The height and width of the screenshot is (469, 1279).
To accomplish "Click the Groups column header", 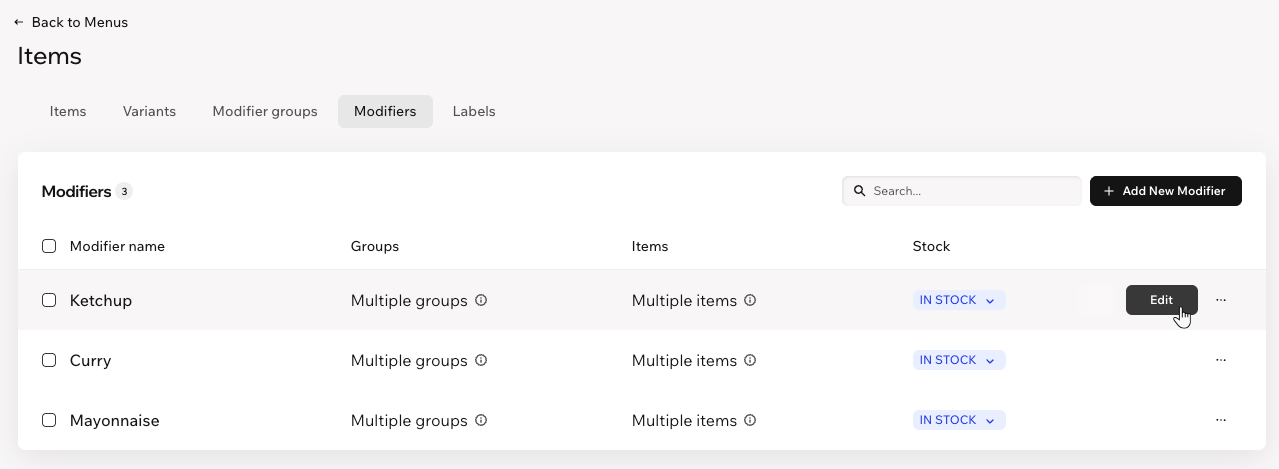I will (375, 246).
